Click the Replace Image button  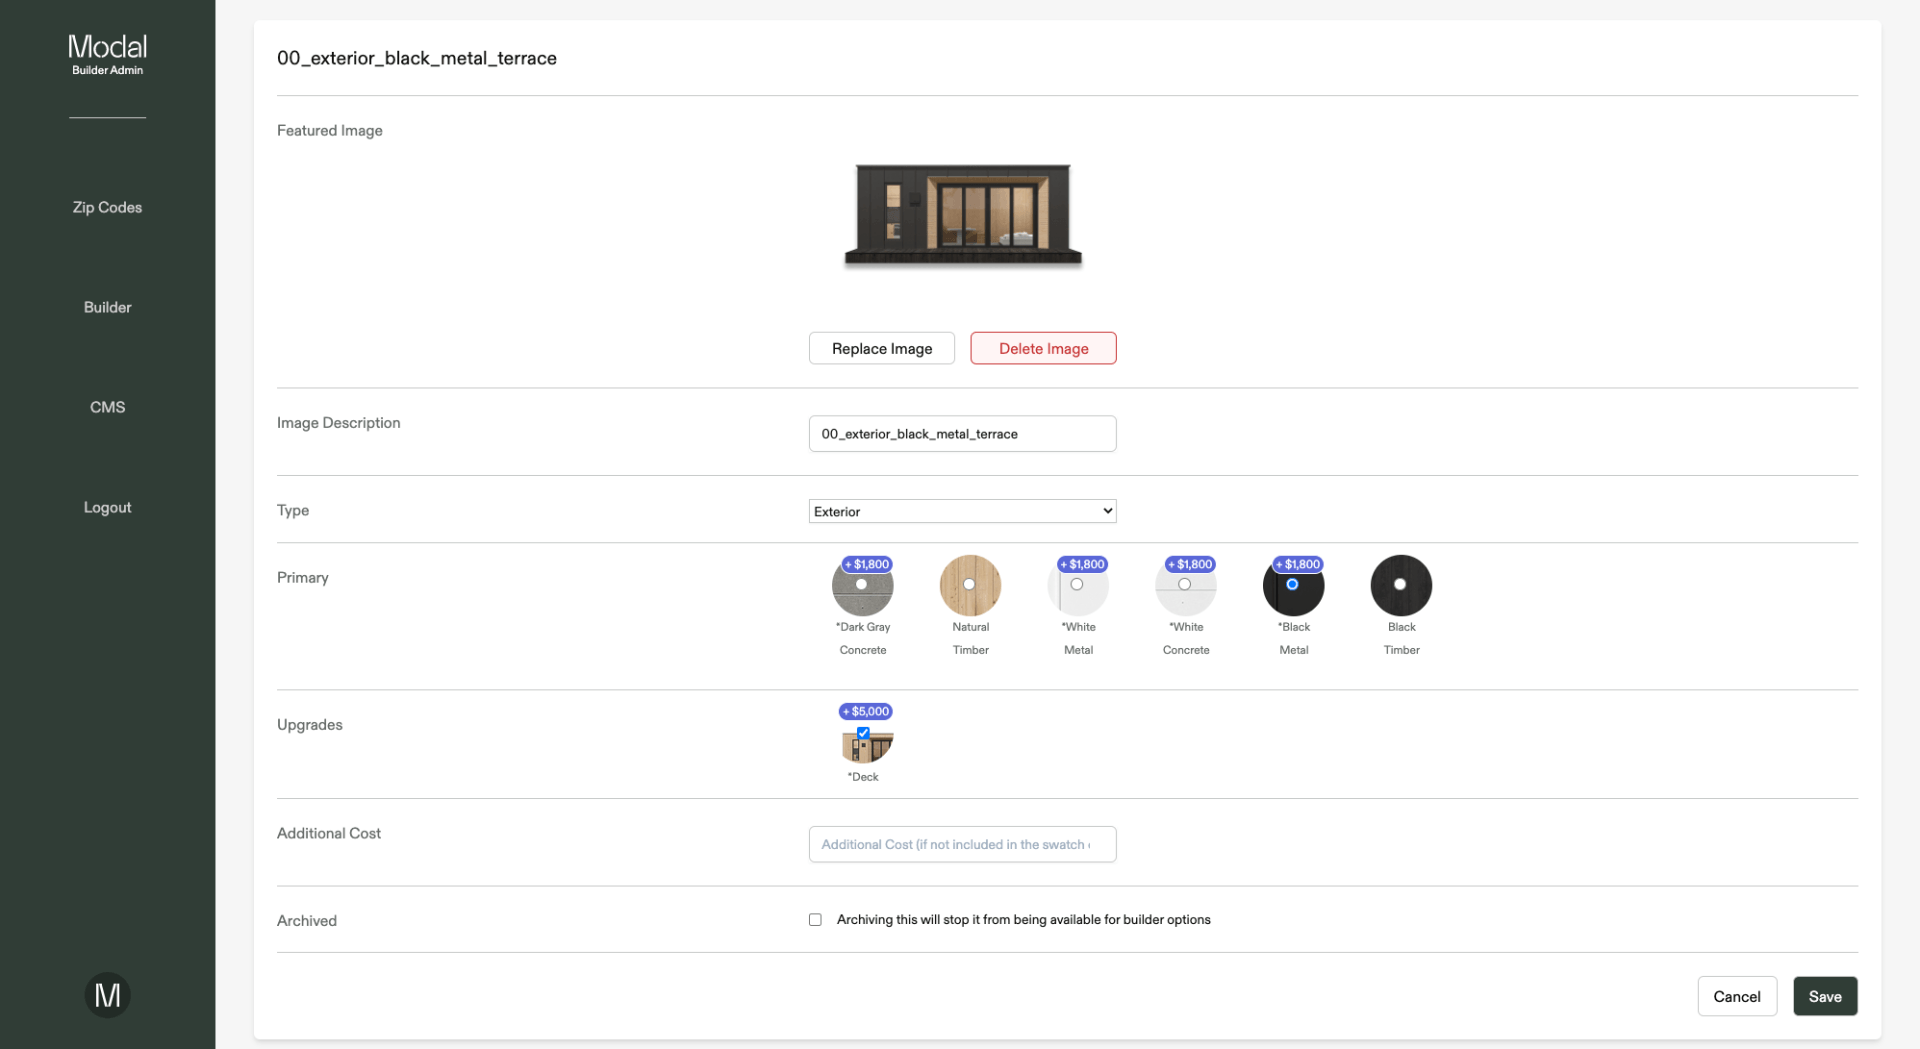[881, 348]
